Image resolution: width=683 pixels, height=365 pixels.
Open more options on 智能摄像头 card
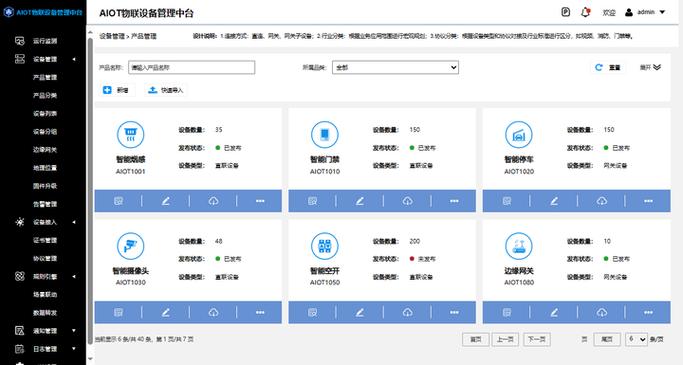pyautogui.click(x=260, y=312)
